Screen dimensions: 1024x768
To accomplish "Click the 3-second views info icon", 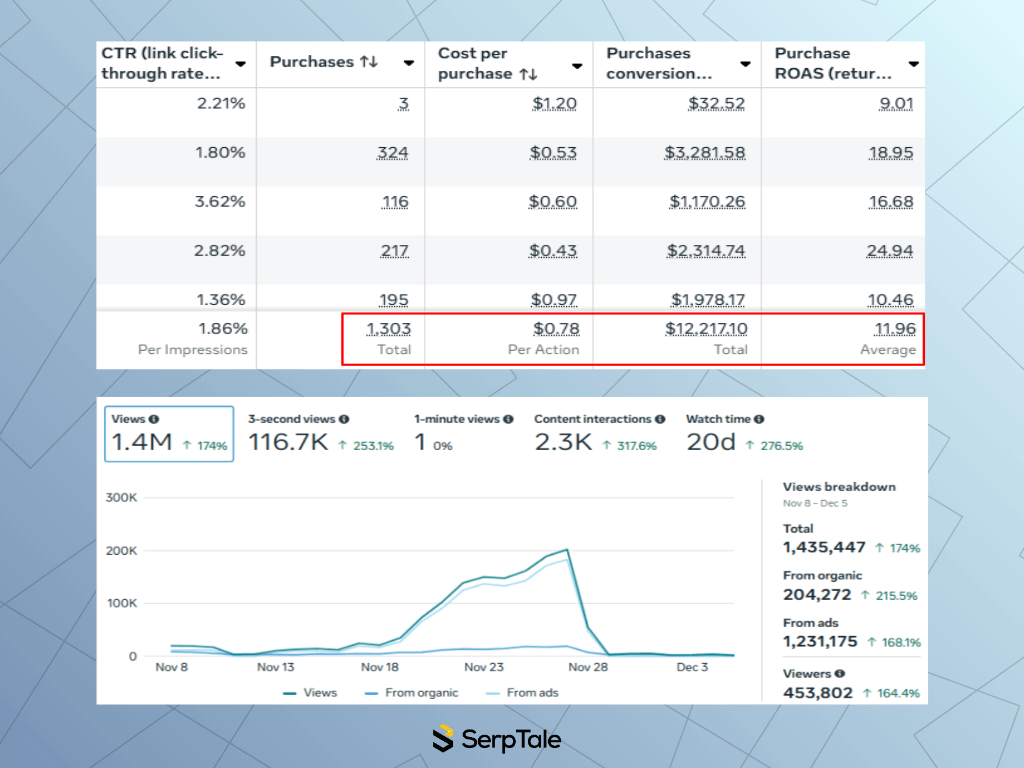I will [x=344, y=419].
